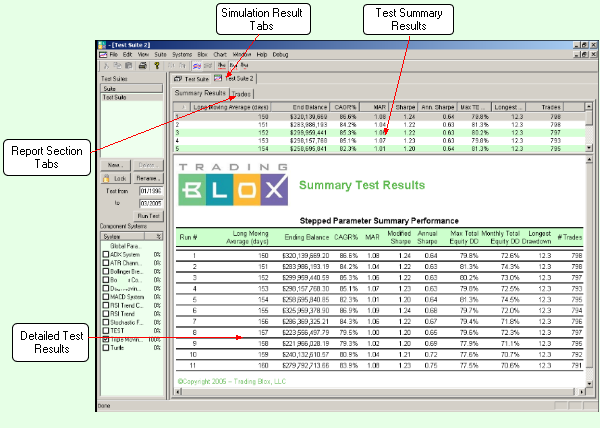Open the Chart menu
This screenshot has width=600, height=428.
220,55
